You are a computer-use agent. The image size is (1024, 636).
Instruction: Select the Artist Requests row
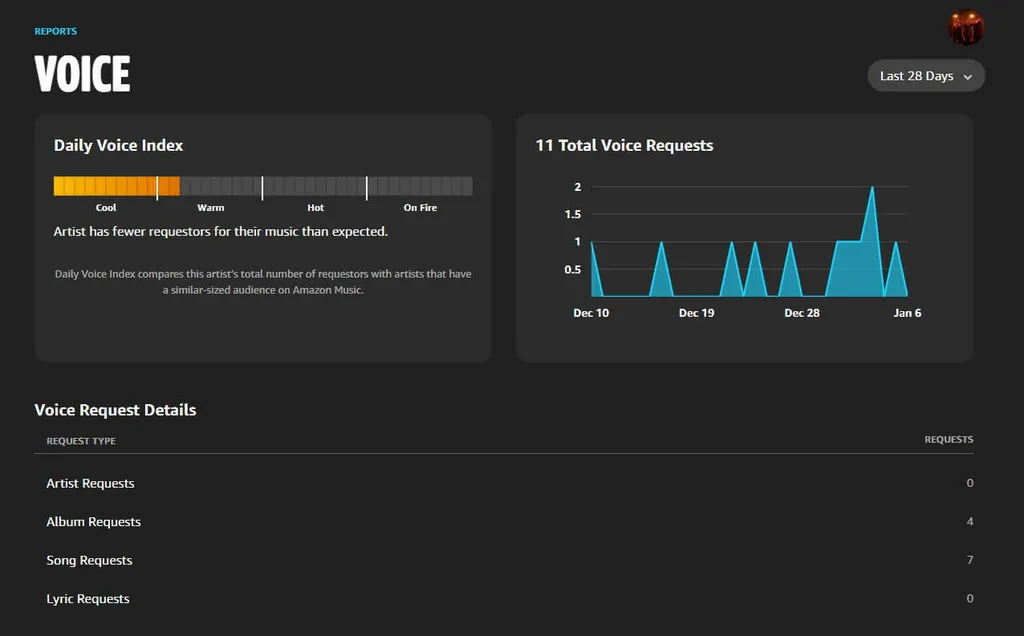pos(90,484)
